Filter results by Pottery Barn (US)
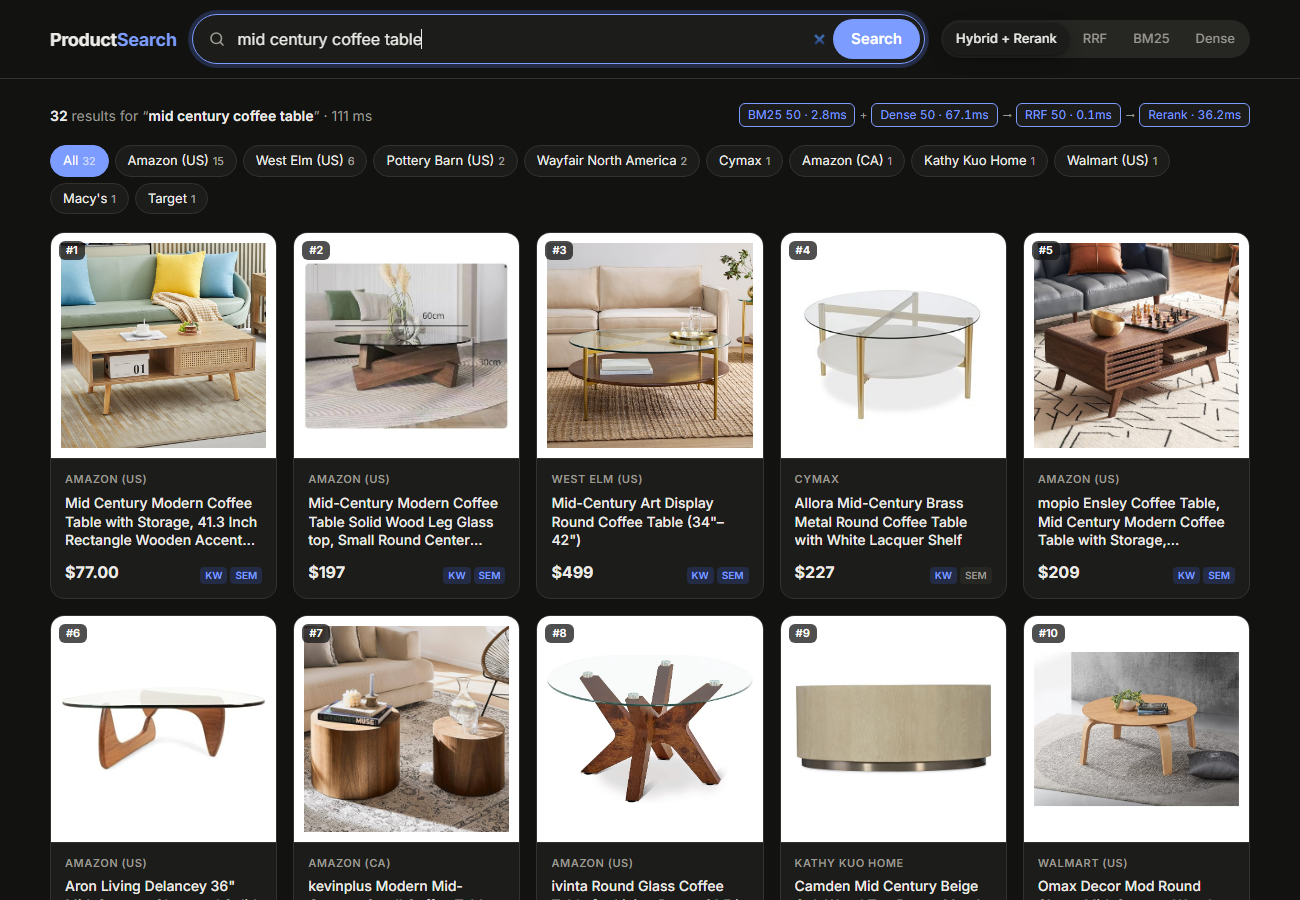This screenshot has width=1300, height=900. click(x=445, y=161)
